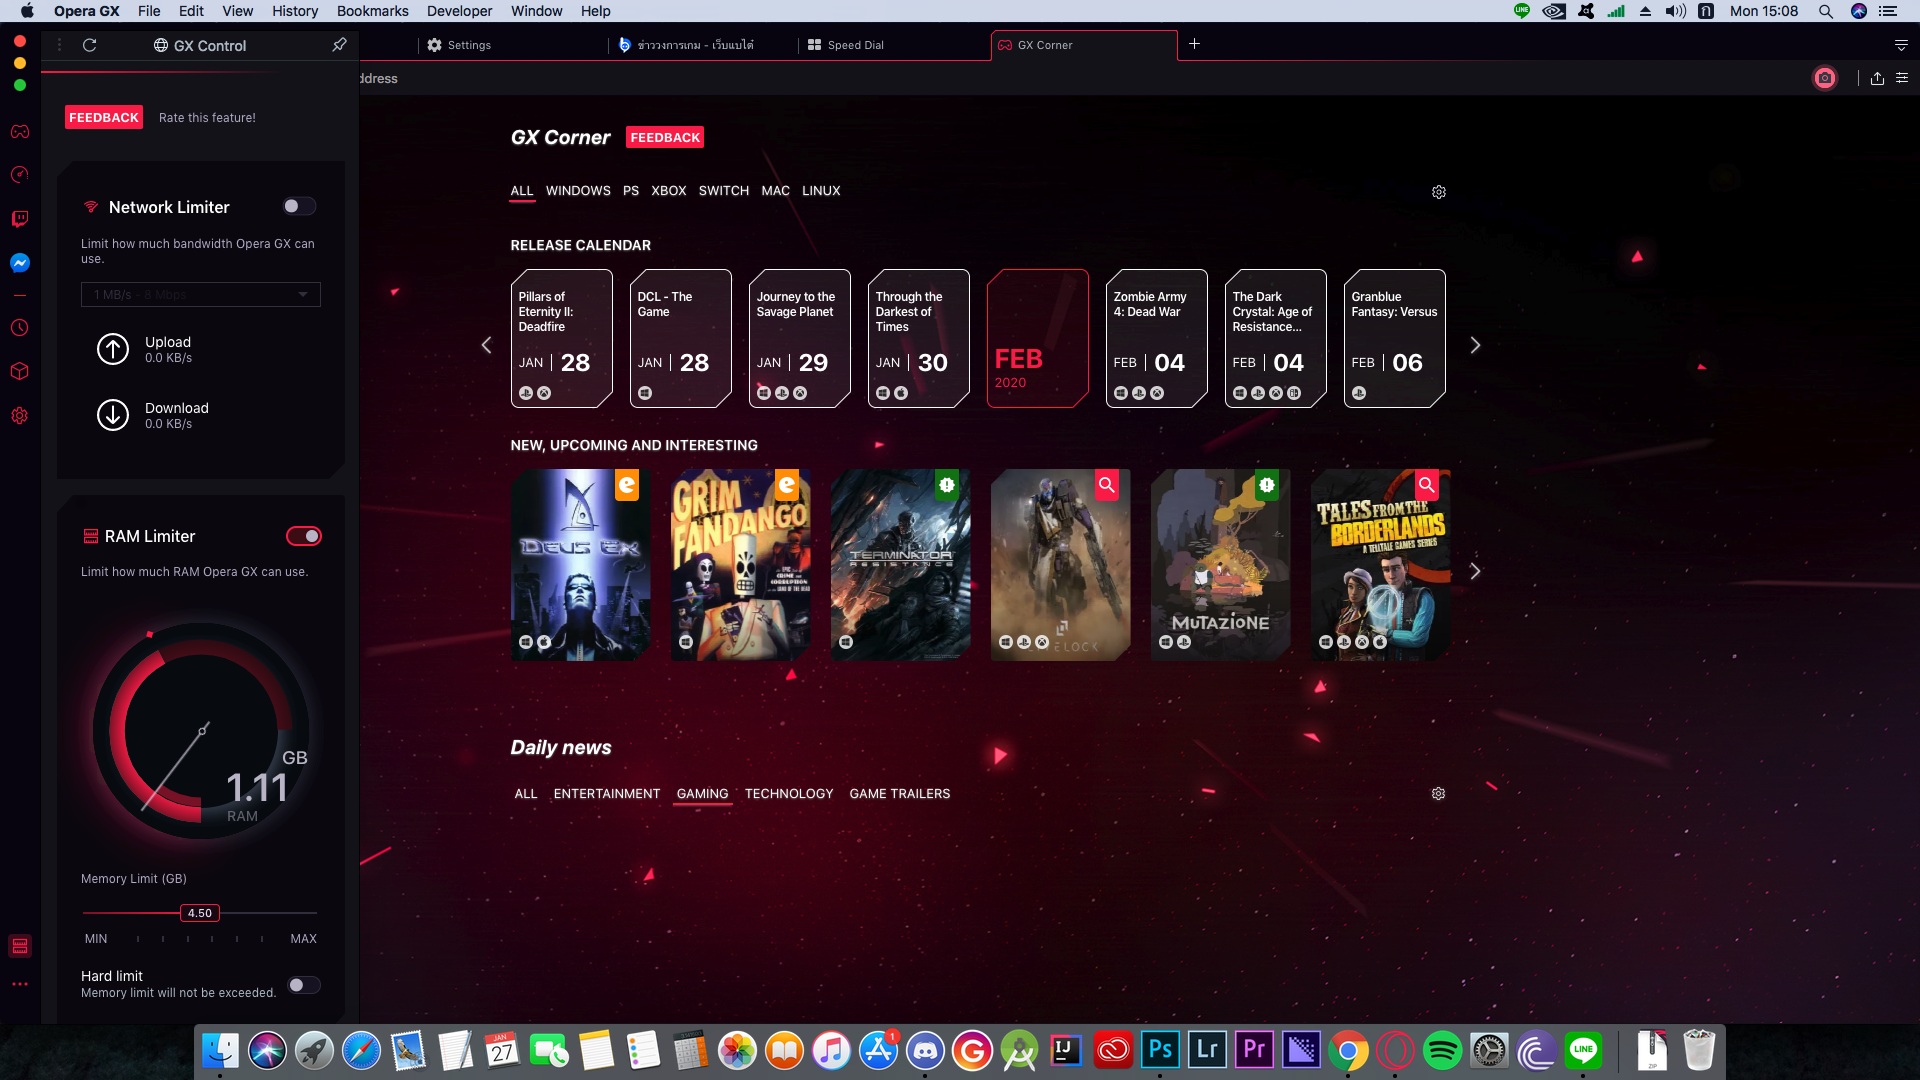The image size is (1920, 1080).
Task: Open tab menu icon at far right
Action: click(1901, 45)
